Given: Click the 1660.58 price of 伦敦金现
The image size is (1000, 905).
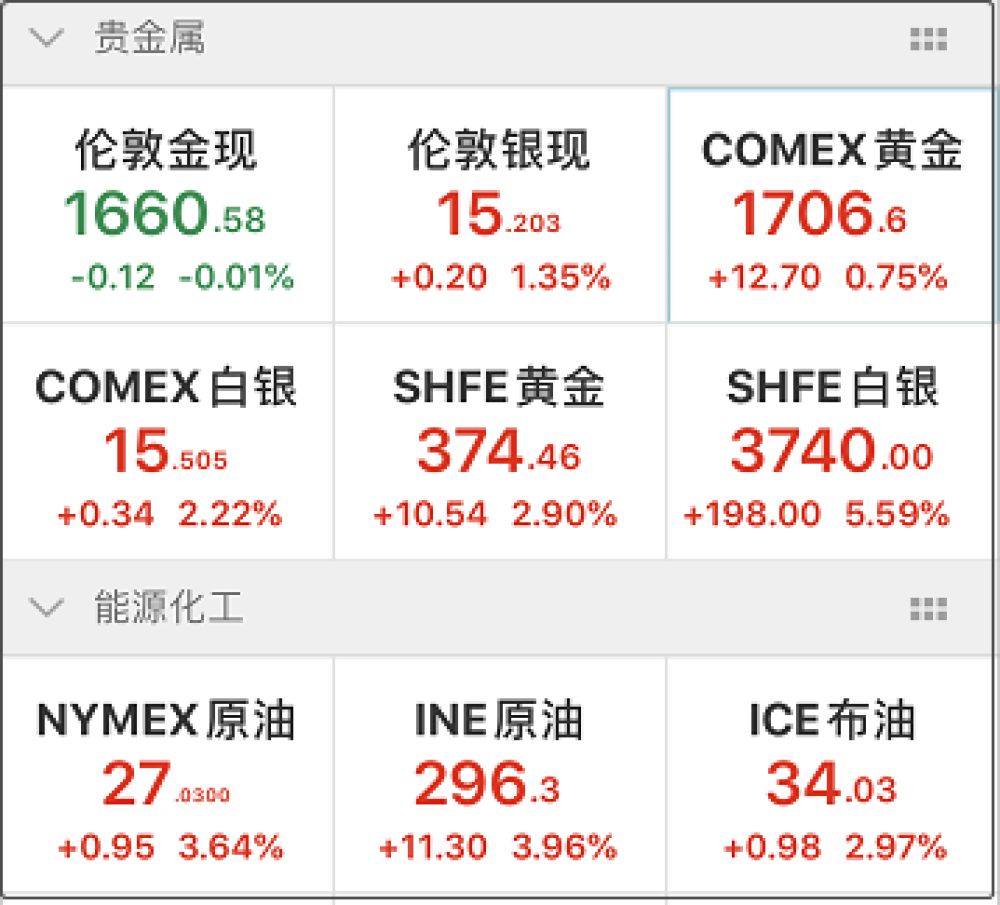Looking at the screenshot, I should tap(165, 214).
